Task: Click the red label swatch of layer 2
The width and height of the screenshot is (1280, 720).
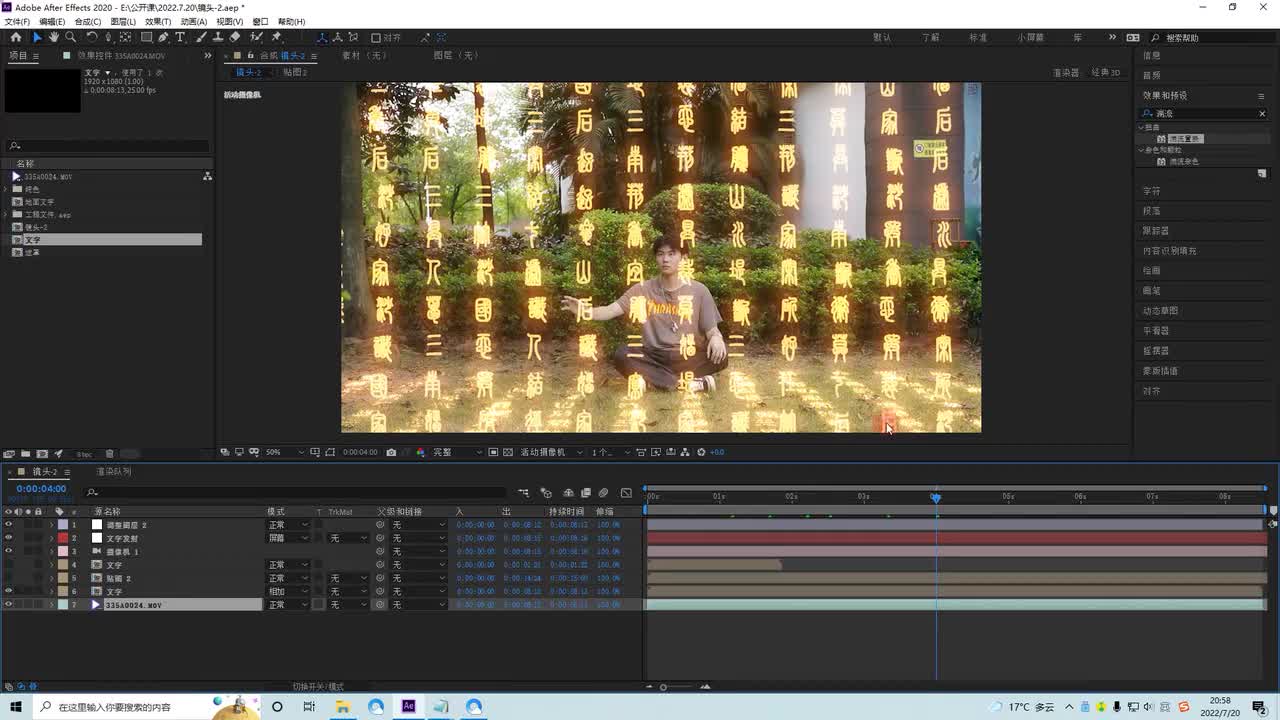Action: [x=63, y=538]
